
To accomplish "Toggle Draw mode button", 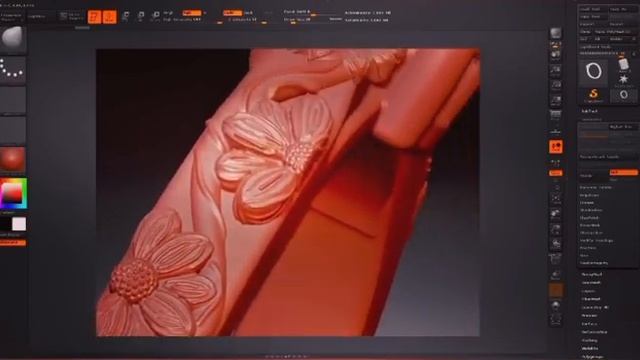I will coord(109,17).
